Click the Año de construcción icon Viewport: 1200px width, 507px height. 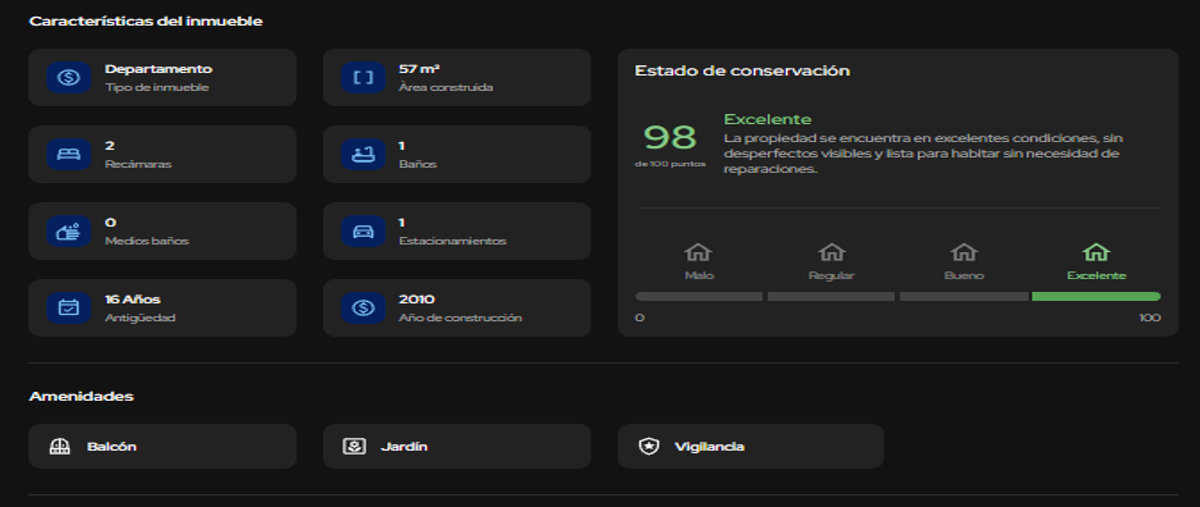363,308
